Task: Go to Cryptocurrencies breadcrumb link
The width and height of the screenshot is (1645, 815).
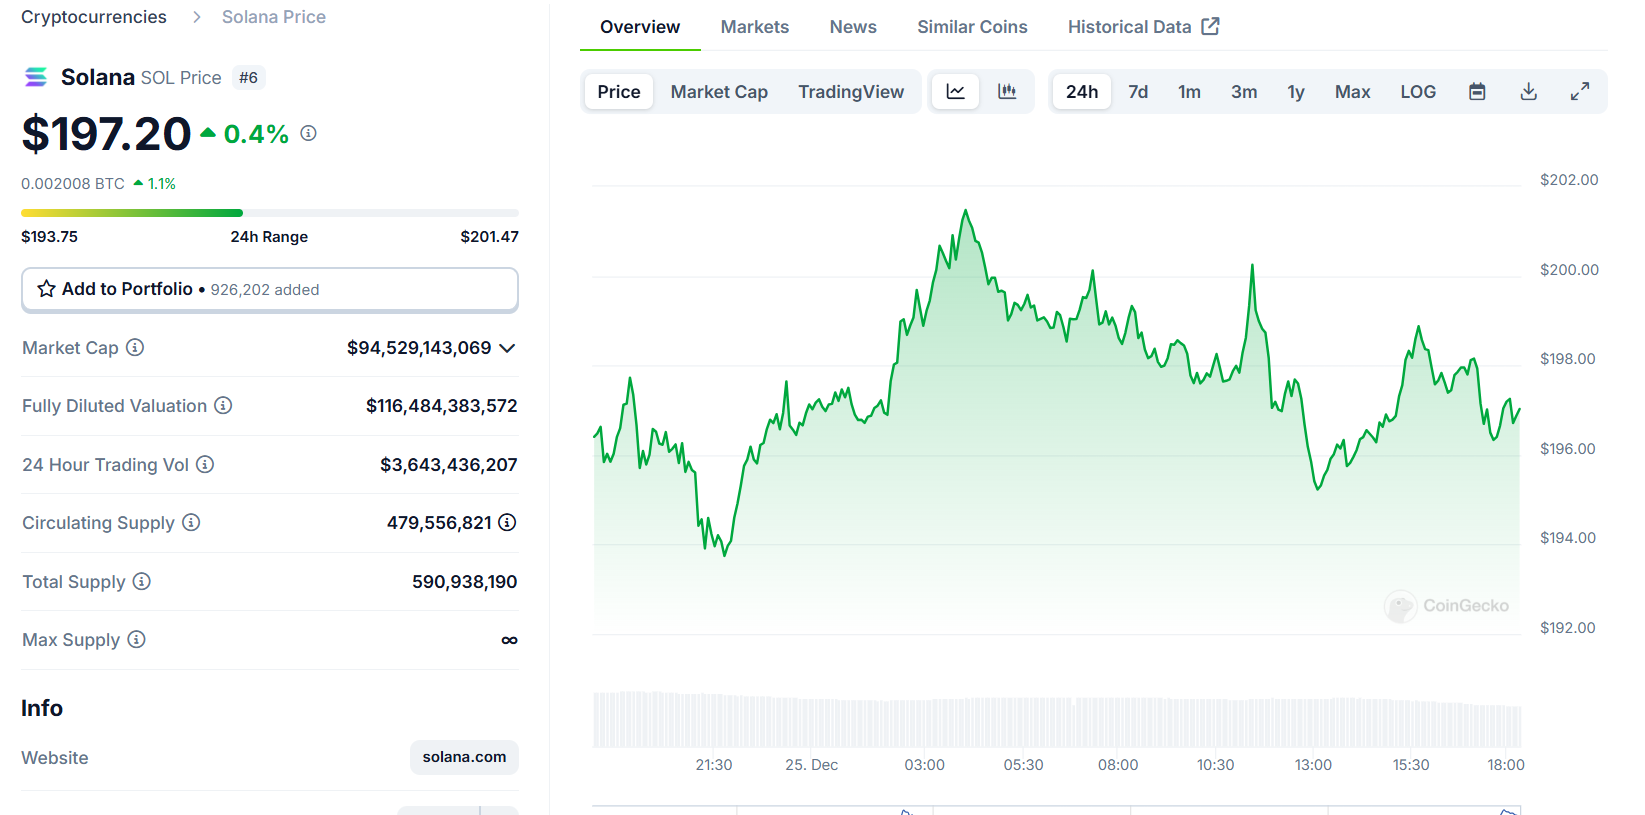Action: point(94,17)
